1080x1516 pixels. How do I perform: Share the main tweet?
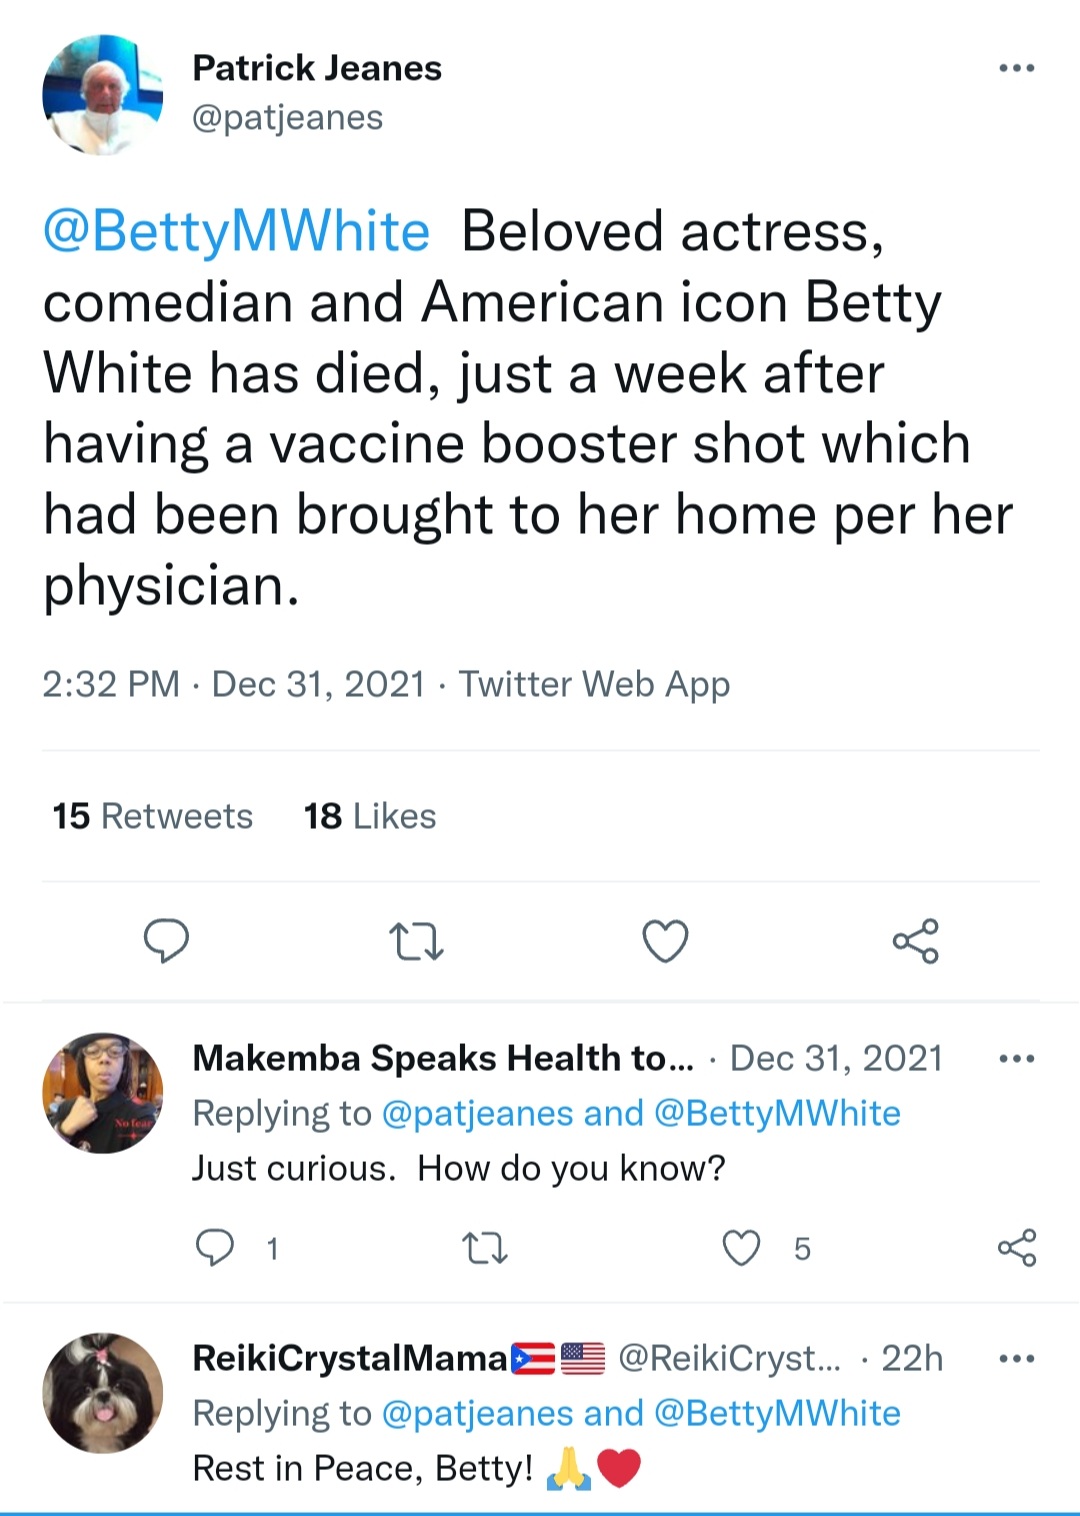[x=916, y=941]
